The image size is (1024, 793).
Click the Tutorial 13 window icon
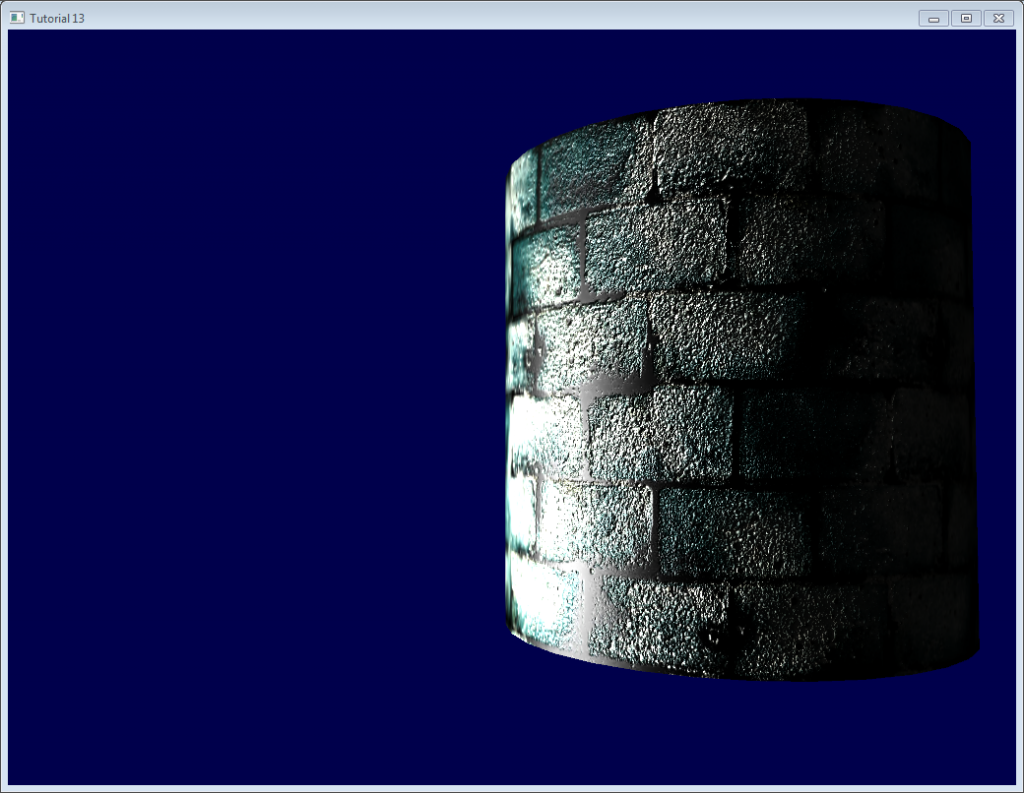(x=17, y=18)
